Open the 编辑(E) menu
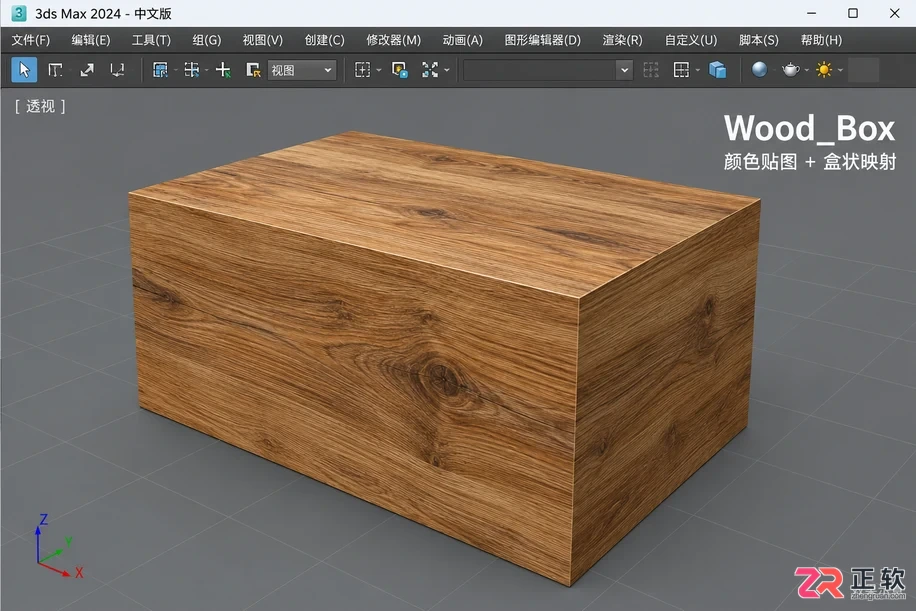916x611 pixels. coord(91,40)
